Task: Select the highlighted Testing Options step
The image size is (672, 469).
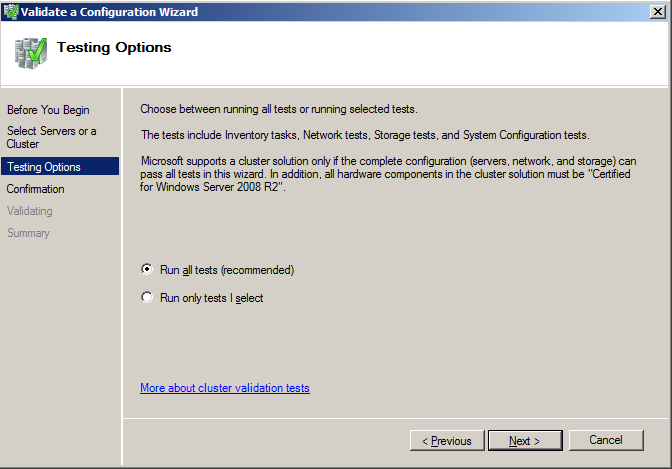Action: point(44,167)
